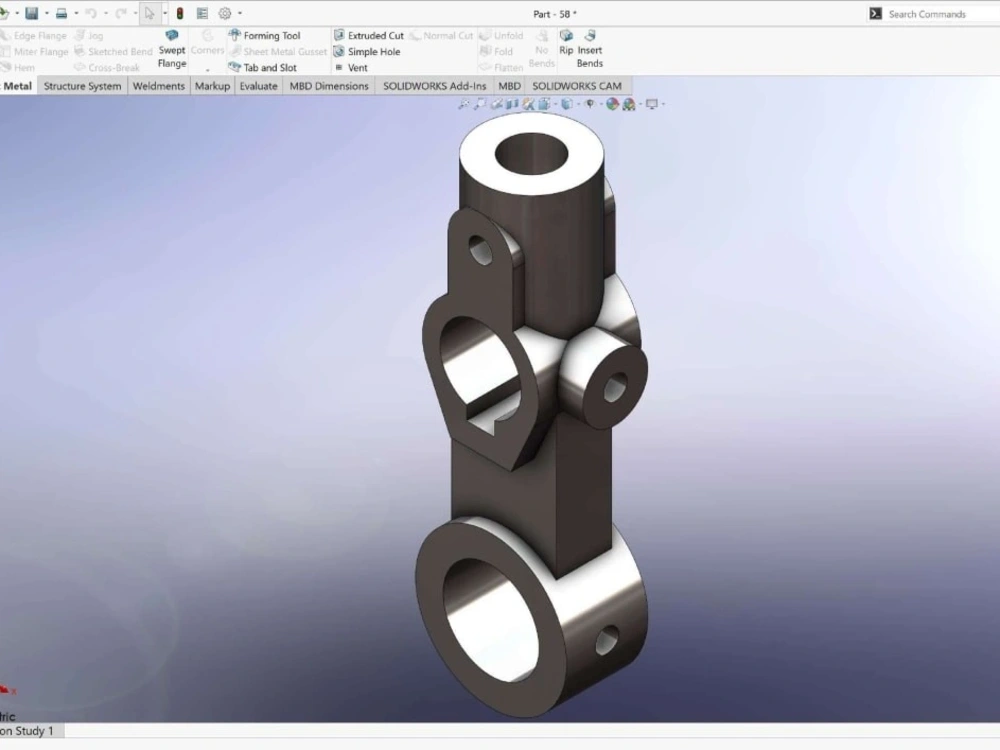Image resolution: width=1000 pixels, height=750 pixels.
Task: Open the Evaluate tab
Action: pyautogui.click(x=258, y=85)
